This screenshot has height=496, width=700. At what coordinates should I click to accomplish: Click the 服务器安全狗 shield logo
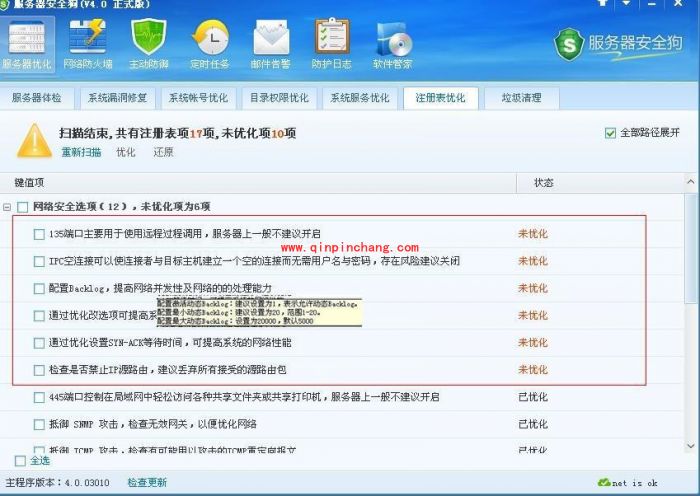point(569,44)
